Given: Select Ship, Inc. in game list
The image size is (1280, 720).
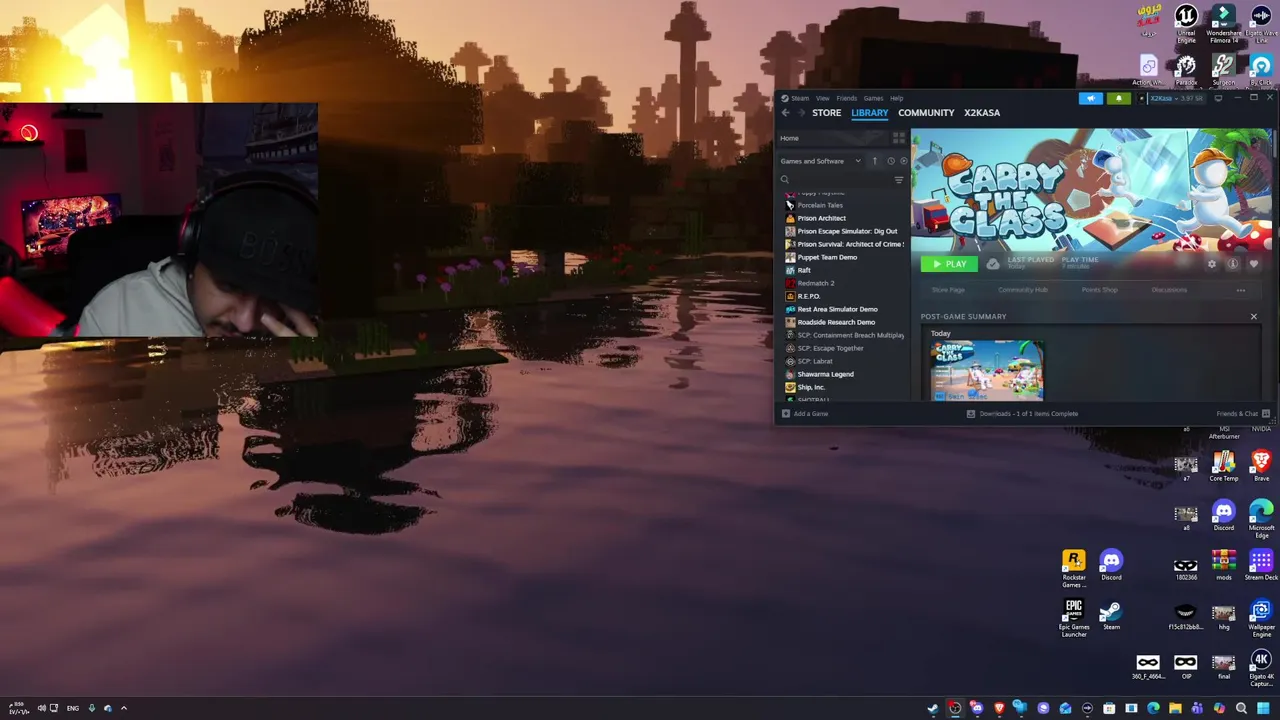Looking at the screenshot, I should click(x=811, y=387).
